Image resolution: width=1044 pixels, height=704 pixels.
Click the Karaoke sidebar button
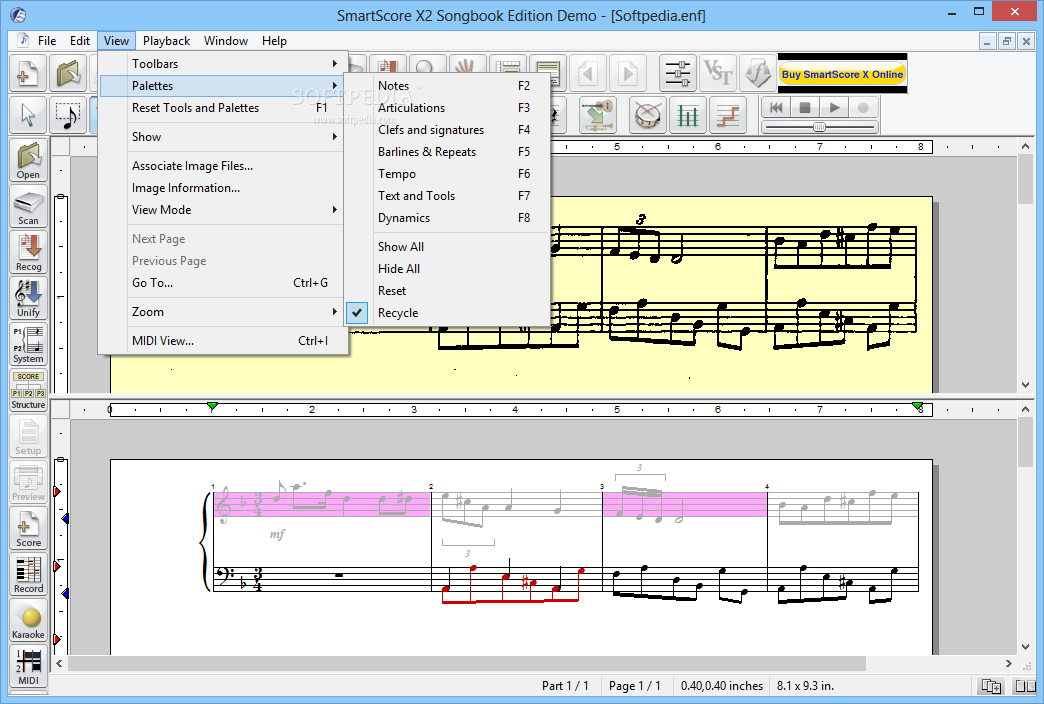(x=28, y=620)
